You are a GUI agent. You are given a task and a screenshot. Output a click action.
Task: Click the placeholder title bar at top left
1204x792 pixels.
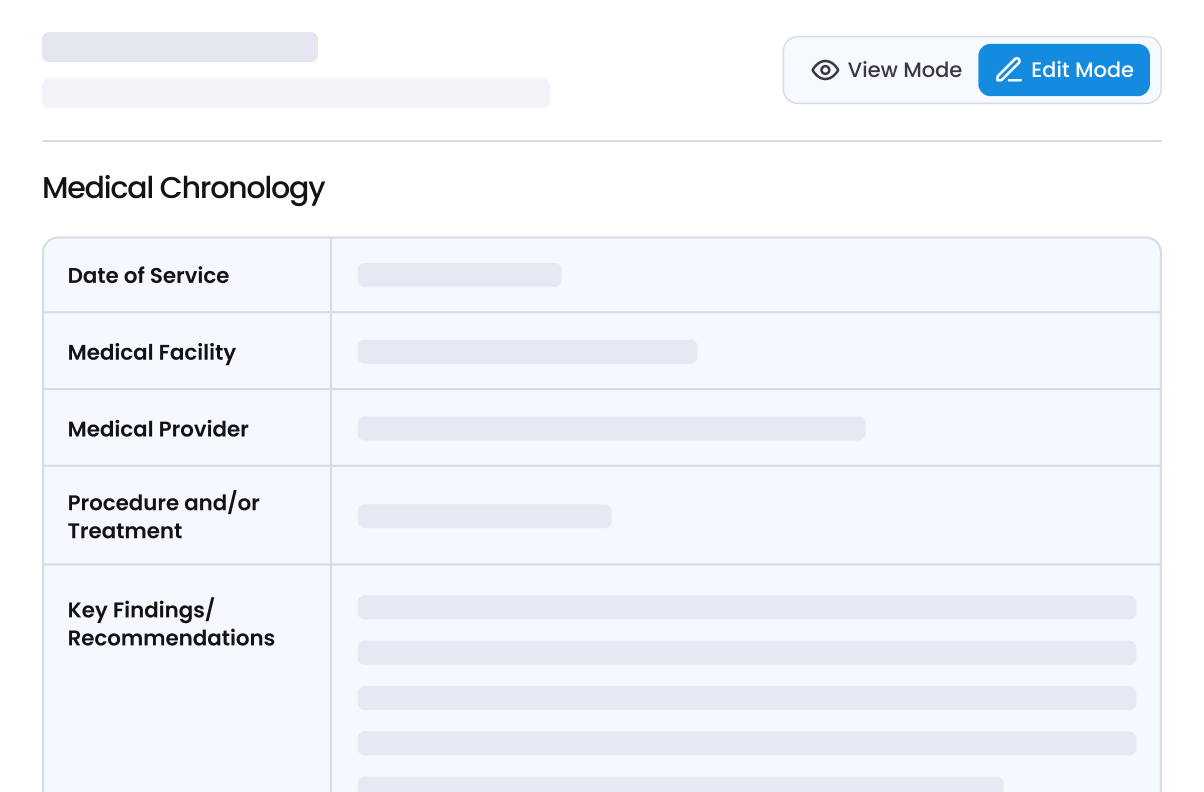point(180,47)
